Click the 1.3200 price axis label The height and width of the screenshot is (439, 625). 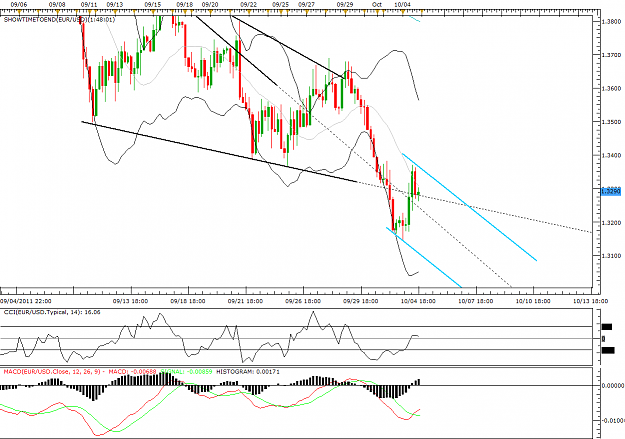pyautogui.click(x=612, y=222)
